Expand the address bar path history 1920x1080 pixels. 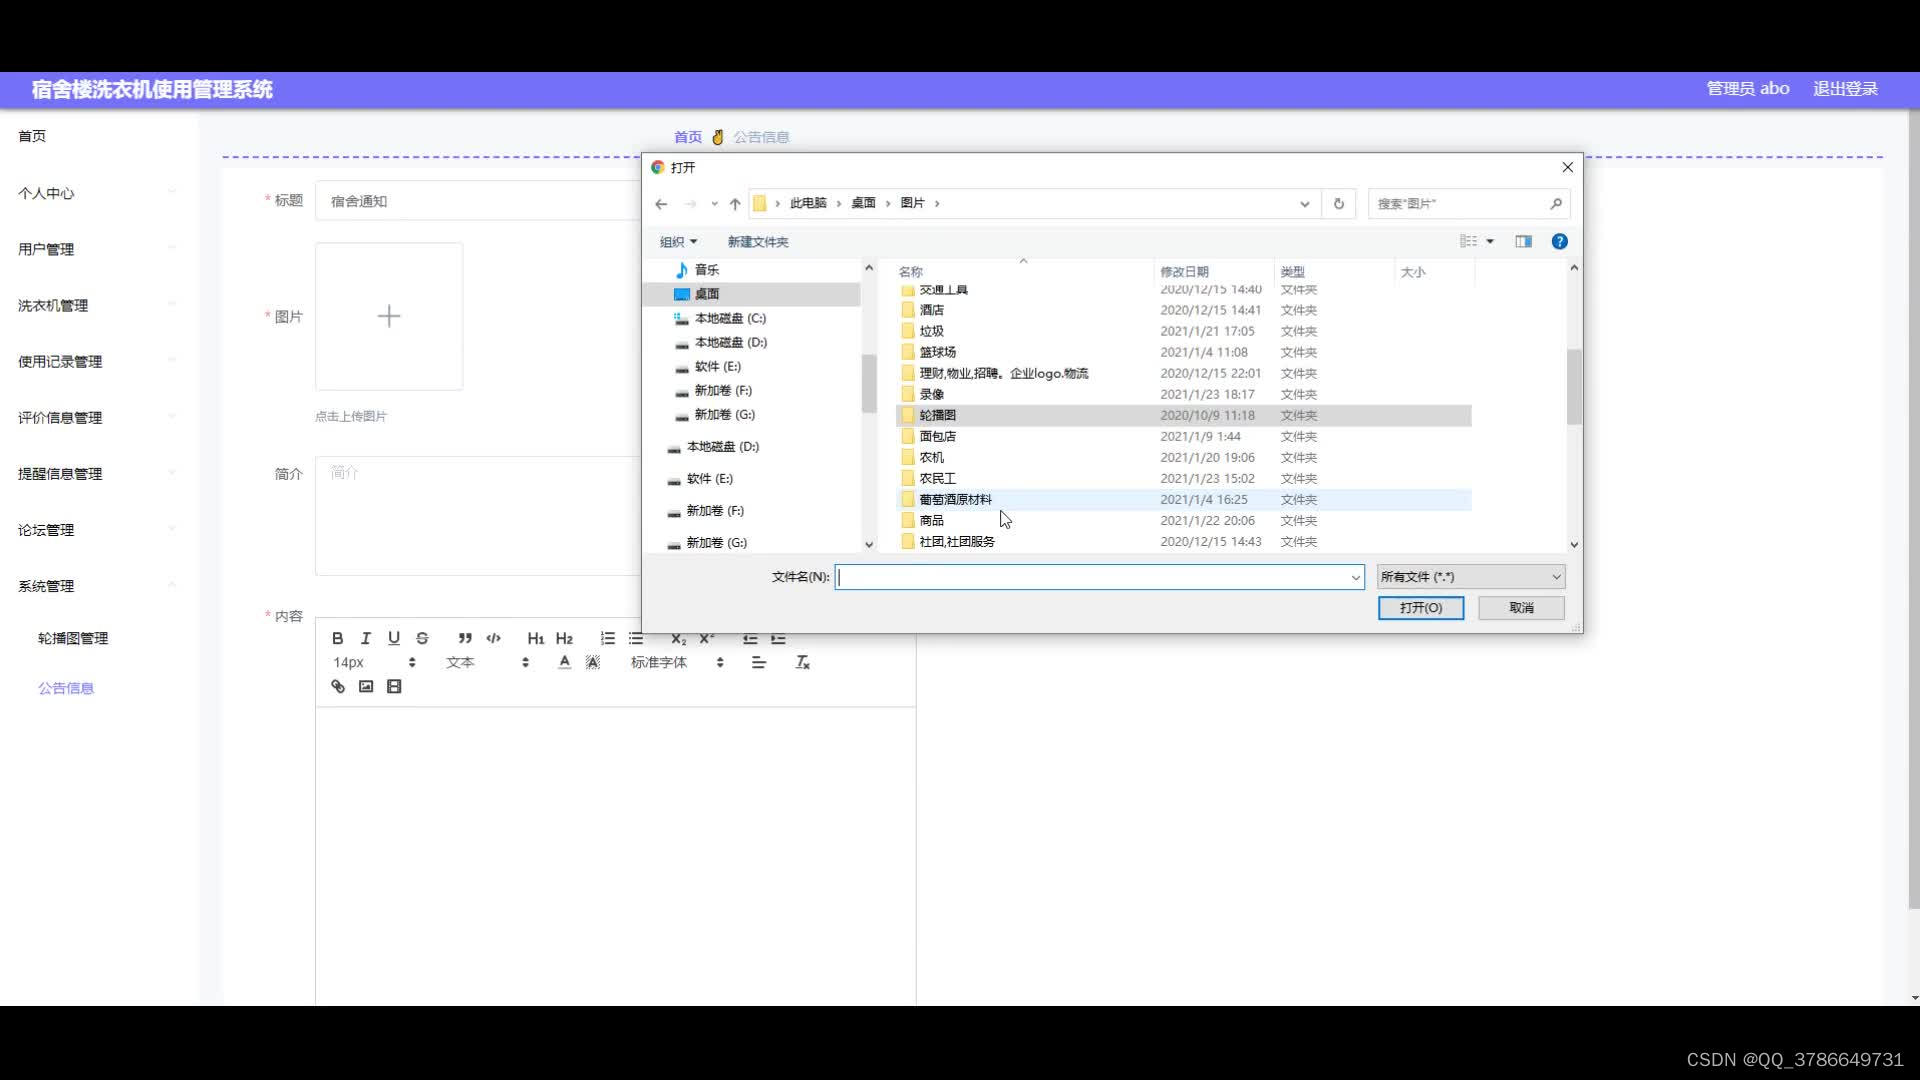(1304, 203)
